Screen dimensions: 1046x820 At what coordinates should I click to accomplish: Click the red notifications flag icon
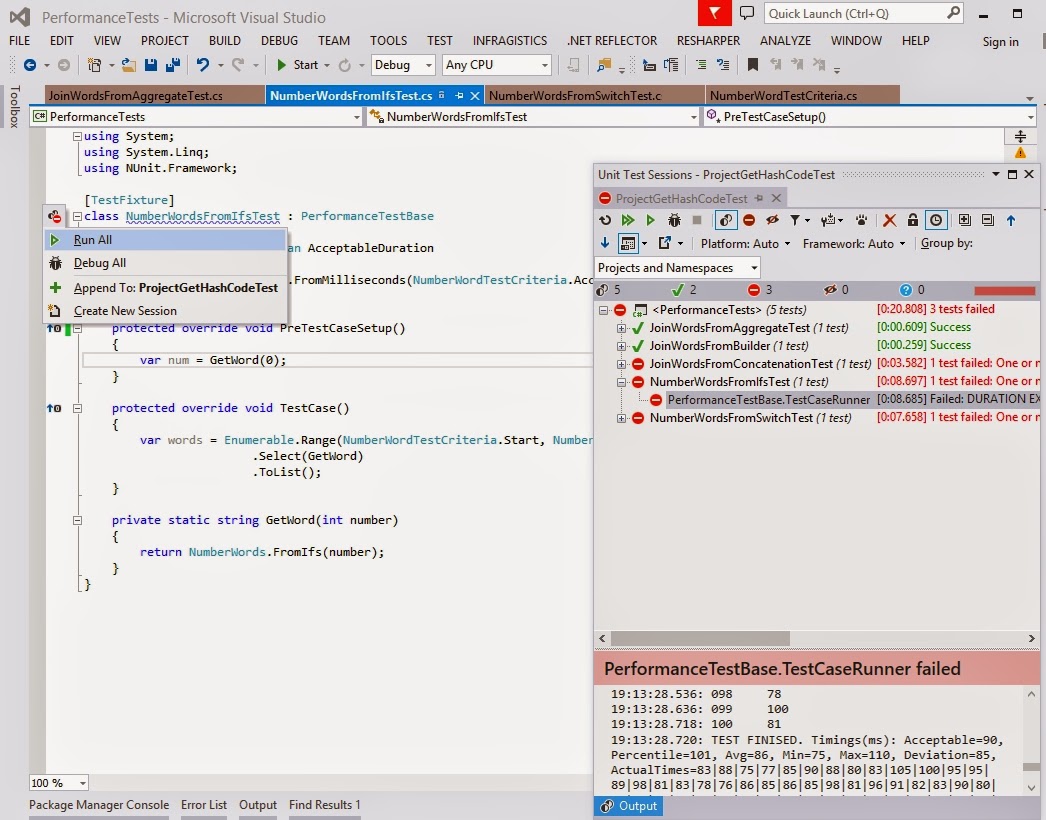coord(714,13)
